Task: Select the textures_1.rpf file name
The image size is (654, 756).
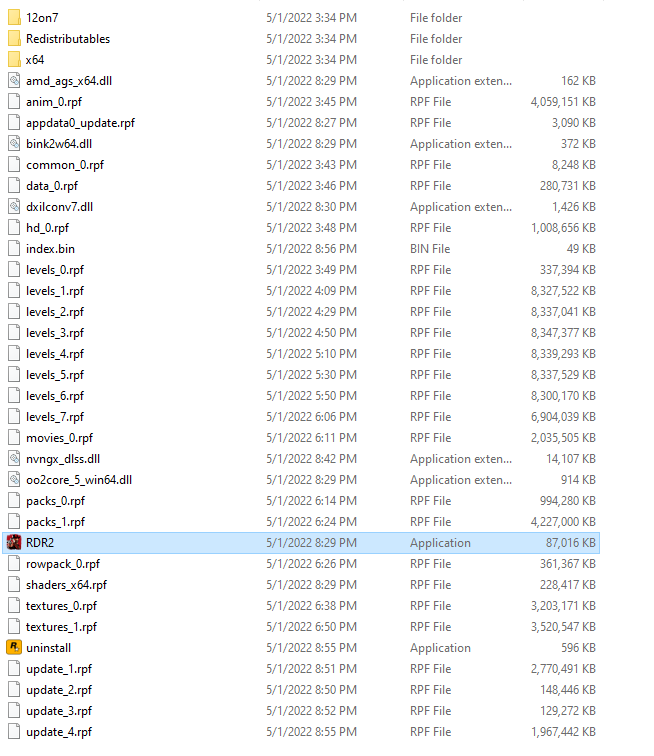Action: tap(61, 627)
